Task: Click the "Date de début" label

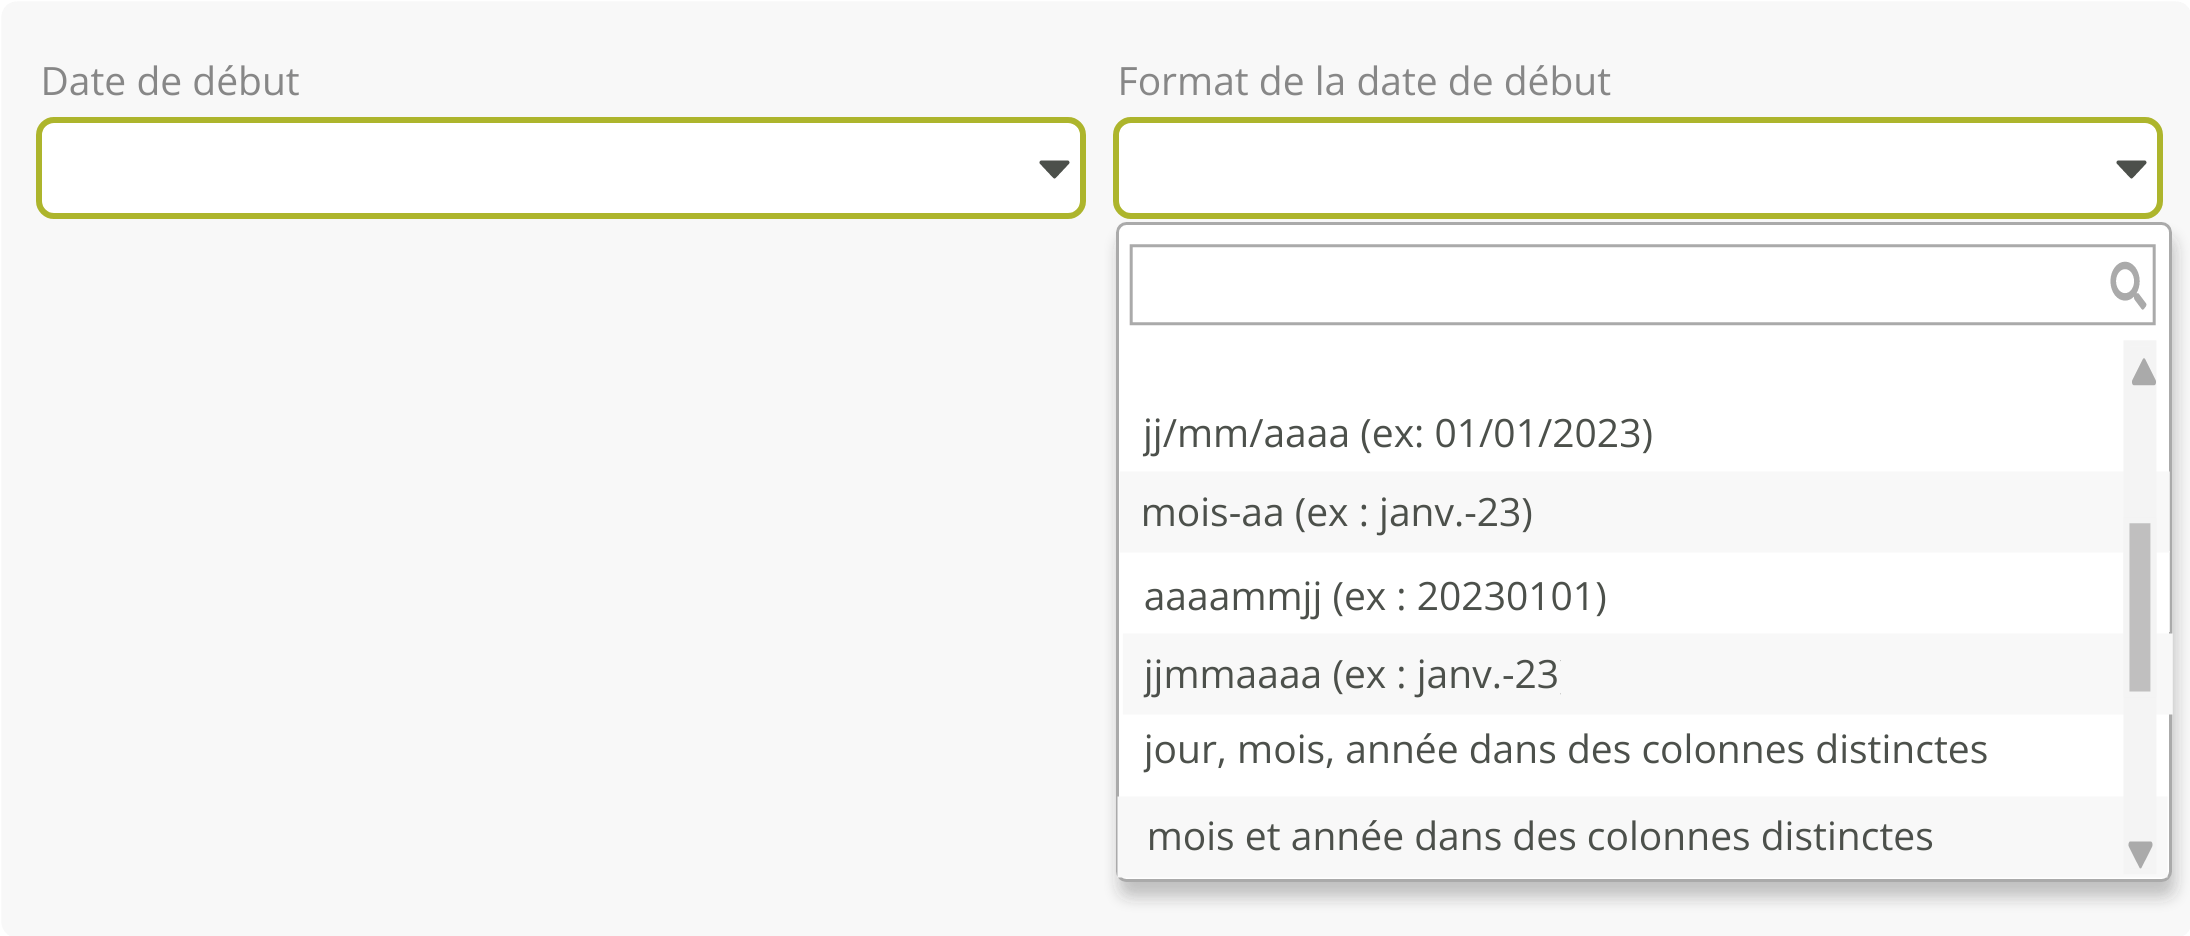Action: pos(170,82)
